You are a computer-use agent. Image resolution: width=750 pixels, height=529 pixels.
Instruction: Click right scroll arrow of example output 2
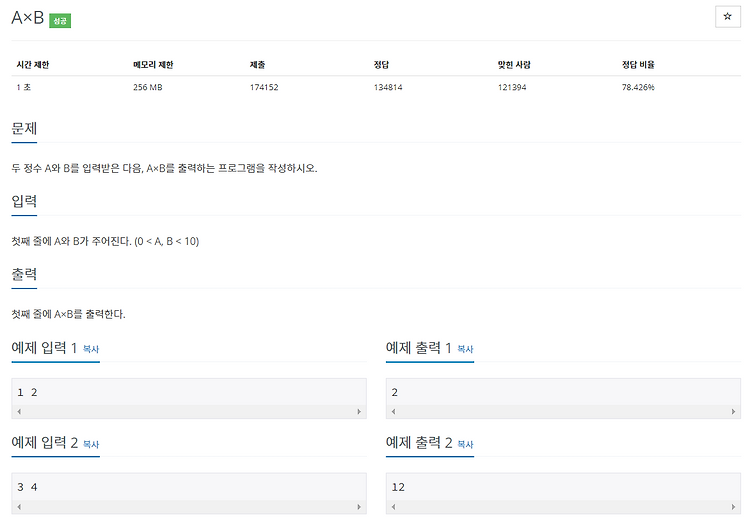733,507
